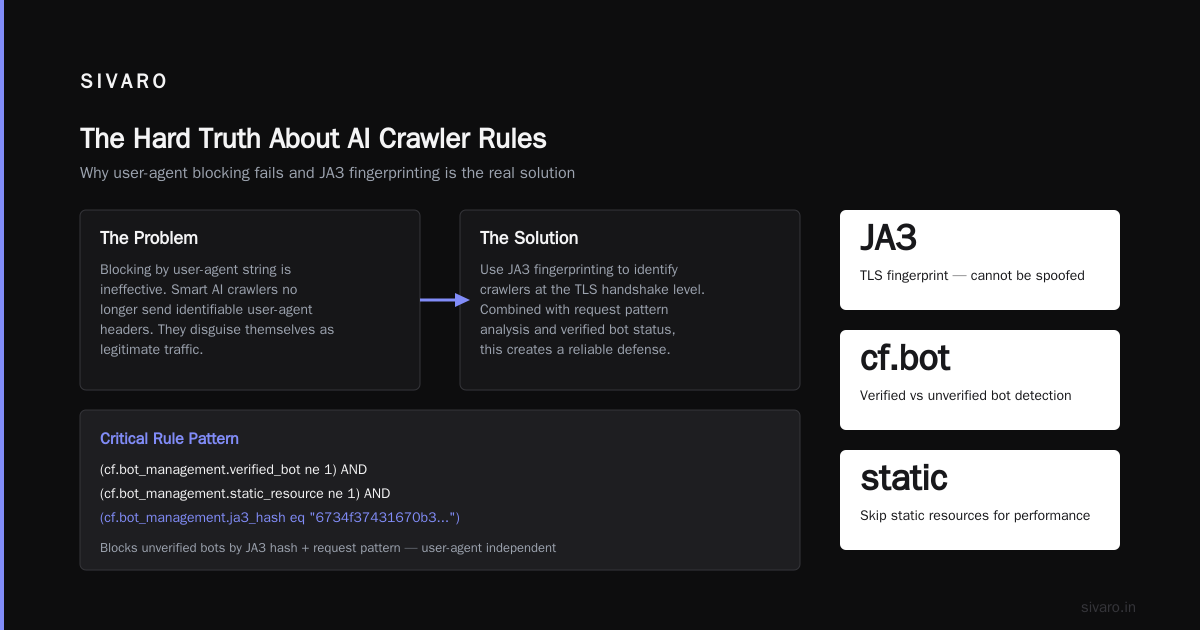The width and height of the screenshot is (1200, 630).
Task: Click TLS fingerprint cannot be spoofed text
Action: [x=972, y=275]
